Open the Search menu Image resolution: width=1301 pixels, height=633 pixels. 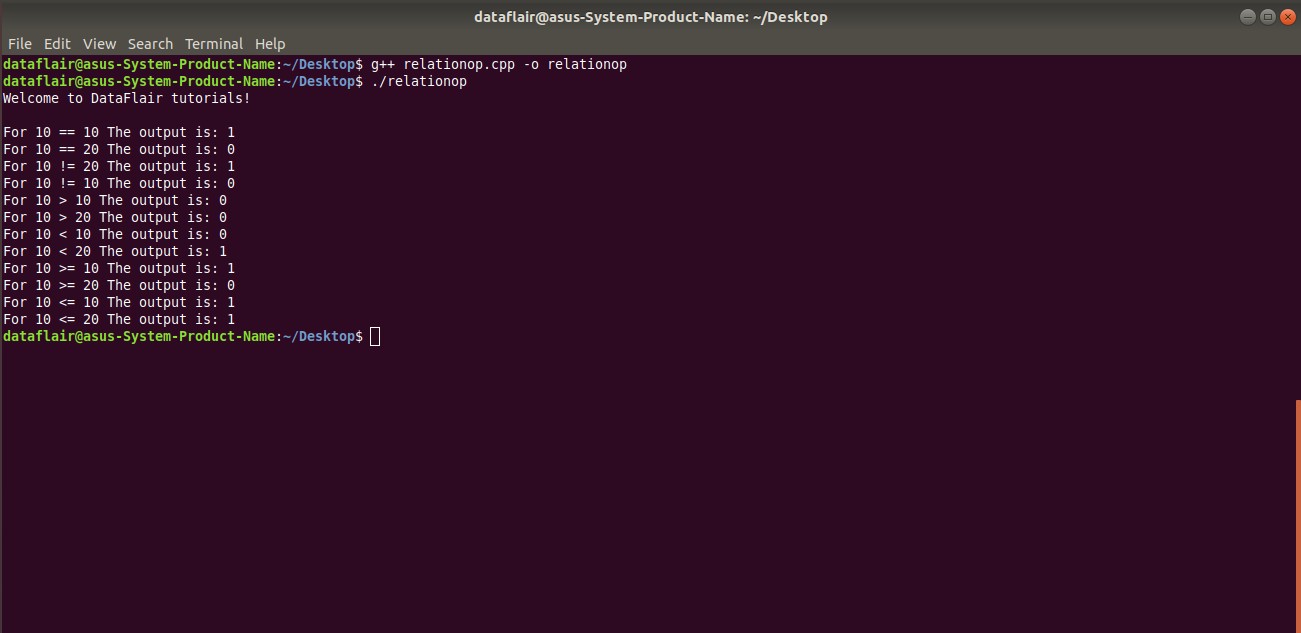(150, 44)
